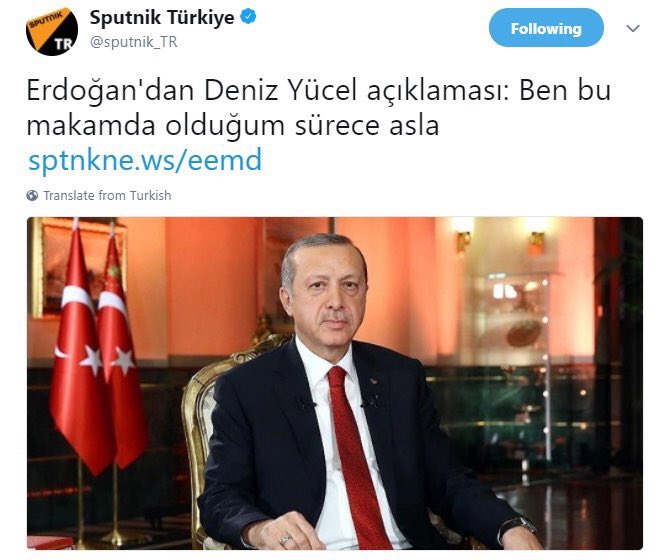Visit the @sputnik_TR handle link
The image size is (671, 560).
[134, 42]
